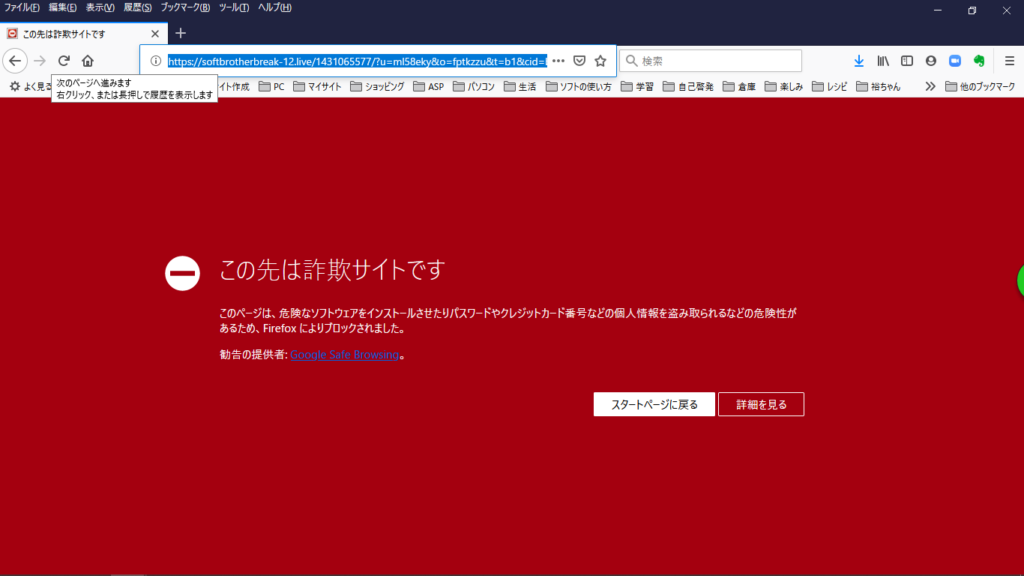The width and height of the screenshot is (1024, 576).
Task: Click the 詳細を見る button
Action: coord(761,404)
